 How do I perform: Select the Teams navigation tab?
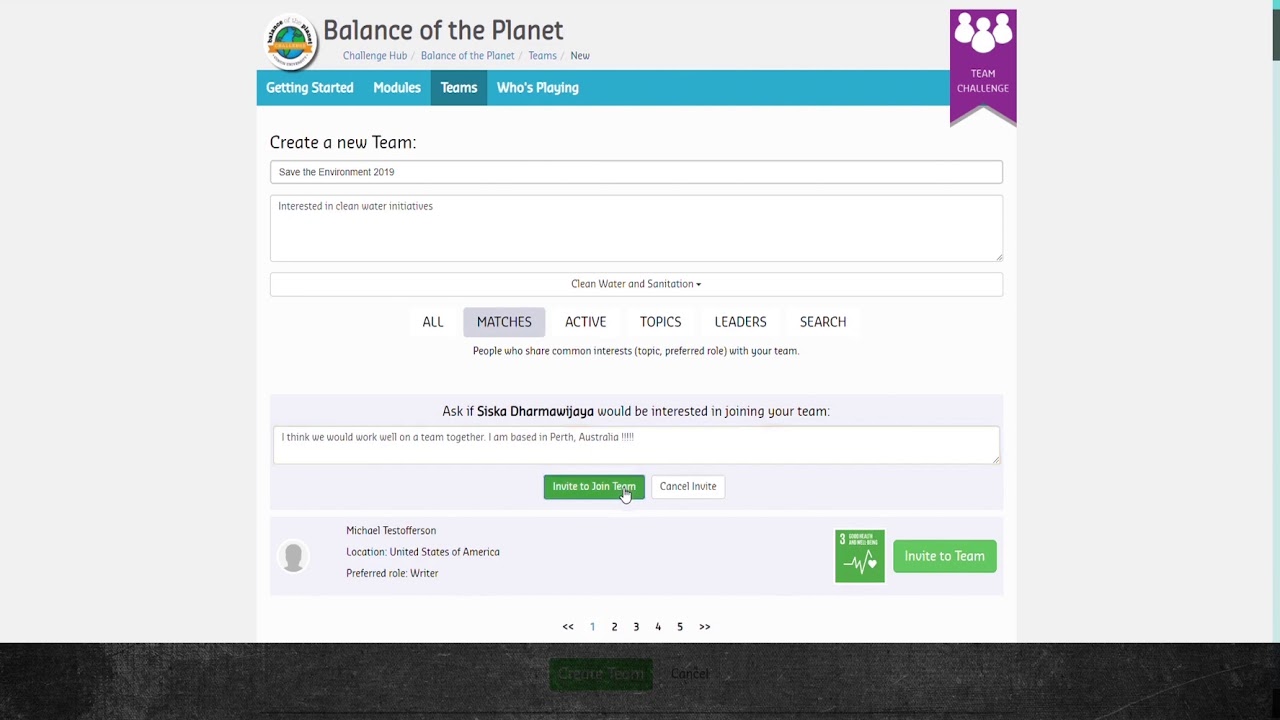[459, 88]
